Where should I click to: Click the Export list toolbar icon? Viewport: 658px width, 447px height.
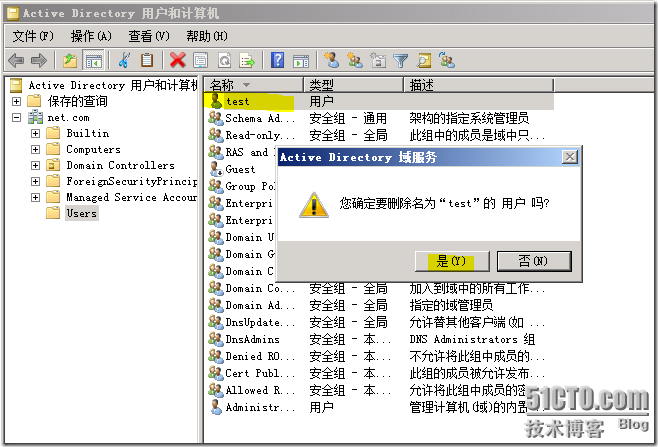247,60
